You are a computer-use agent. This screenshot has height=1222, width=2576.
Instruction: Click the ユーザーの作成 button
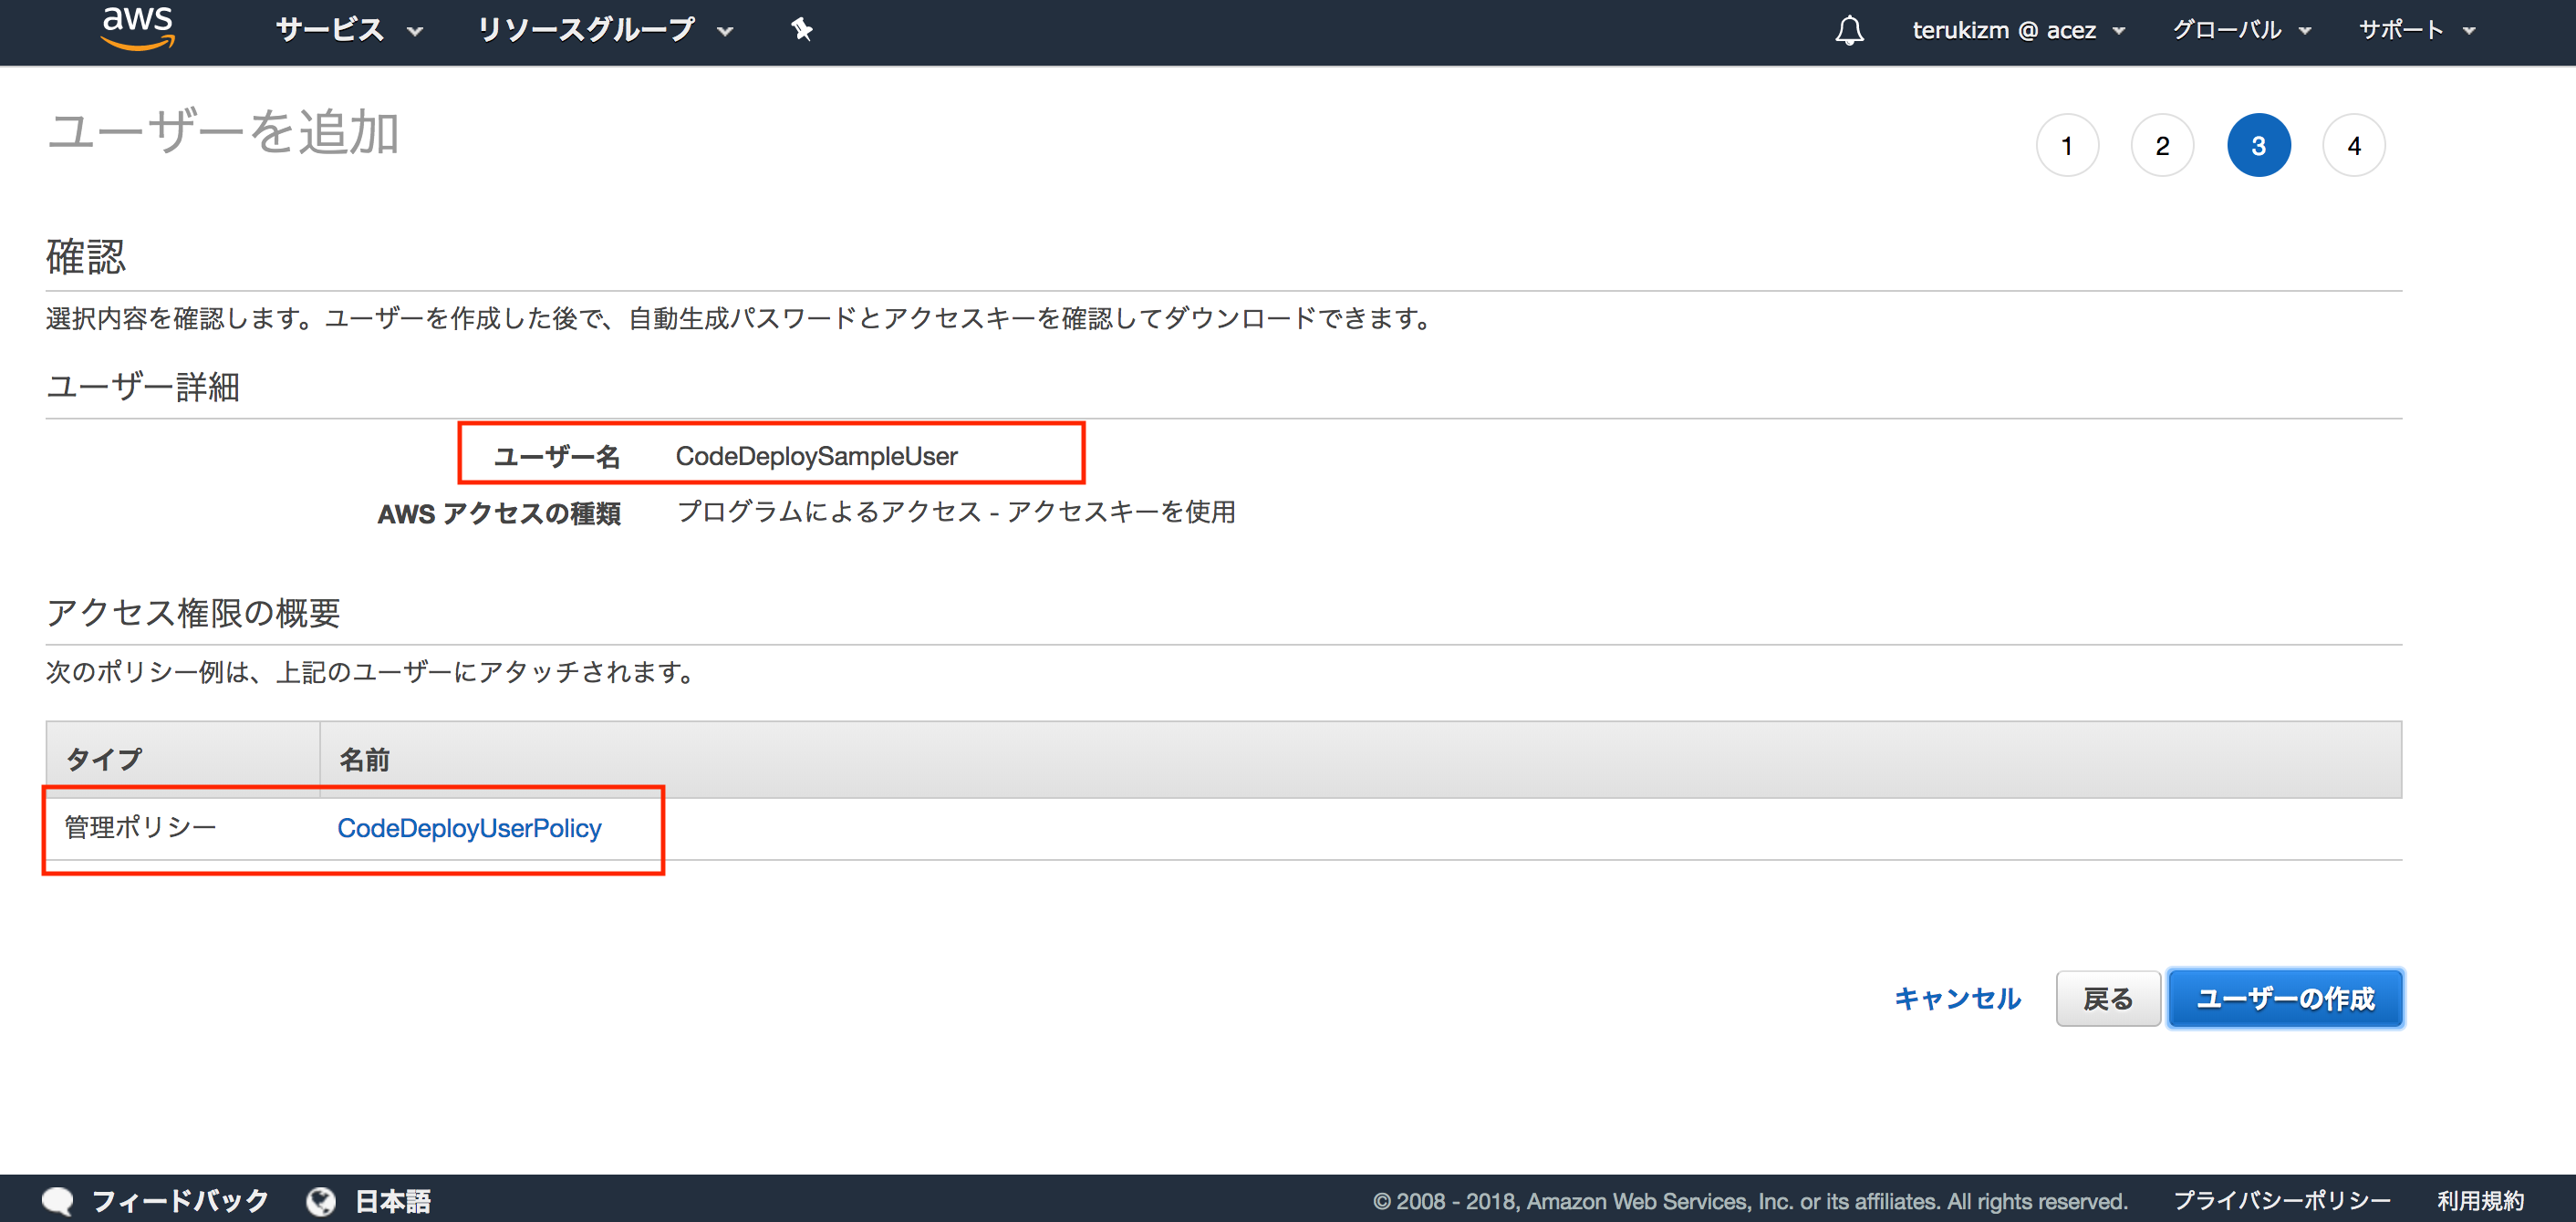2285,997
